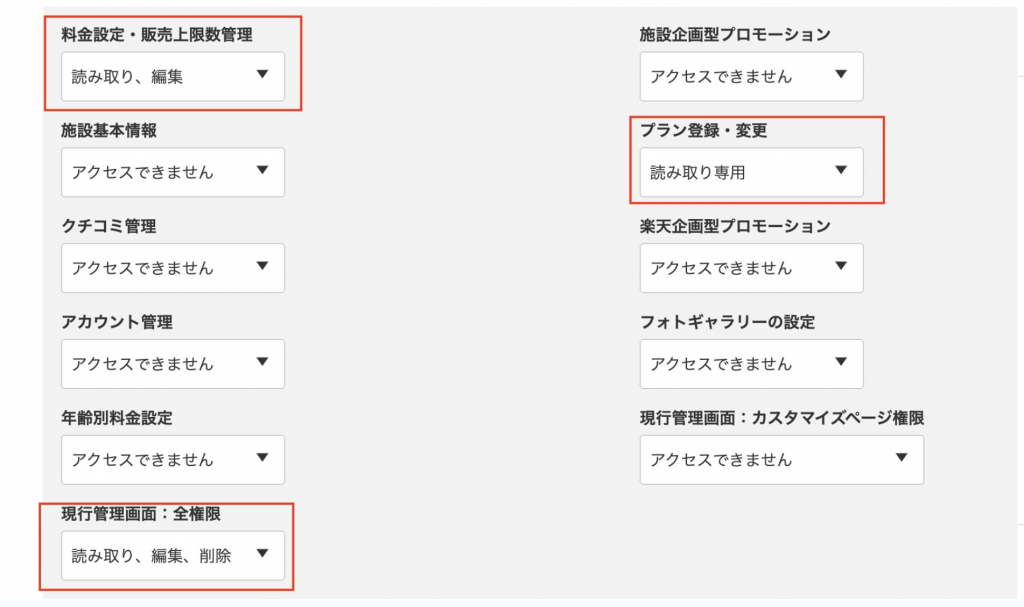Image resolution: width=1024 pixels, height=607 pixels.
Task: Open the 楽天企画型プロモーション permission dropdown
Action: [751, 268]
